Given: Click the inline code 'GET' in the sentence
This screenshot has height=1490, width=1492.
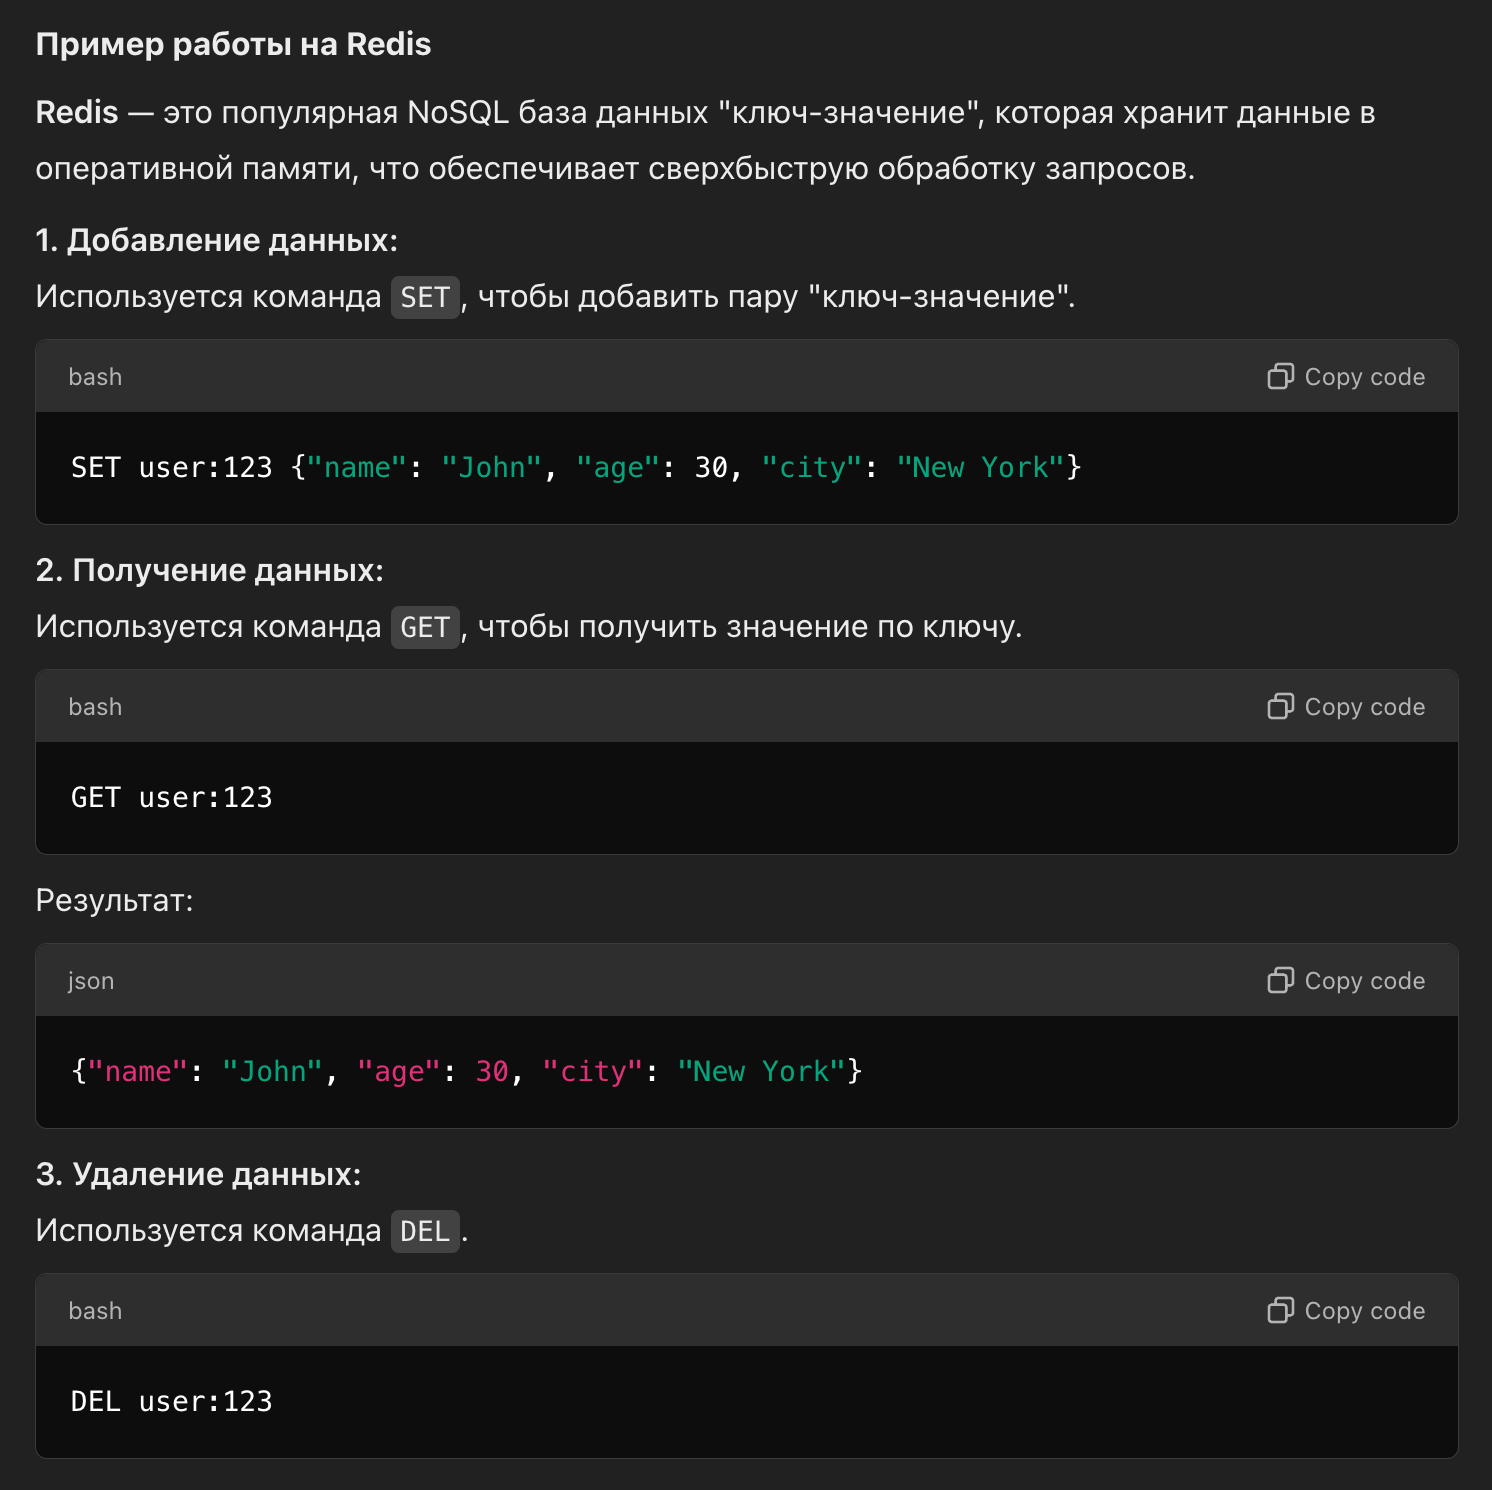Looking at the screenshot, I should click(425, 627).
